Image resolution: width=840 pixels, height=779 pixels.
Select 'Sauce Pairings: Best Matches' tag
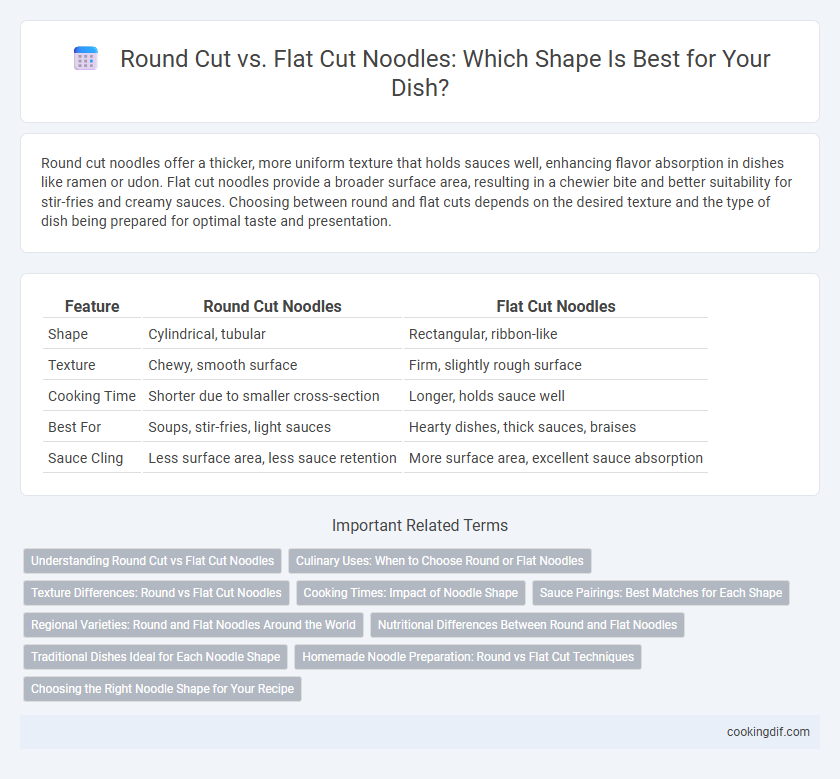(661, 593)
